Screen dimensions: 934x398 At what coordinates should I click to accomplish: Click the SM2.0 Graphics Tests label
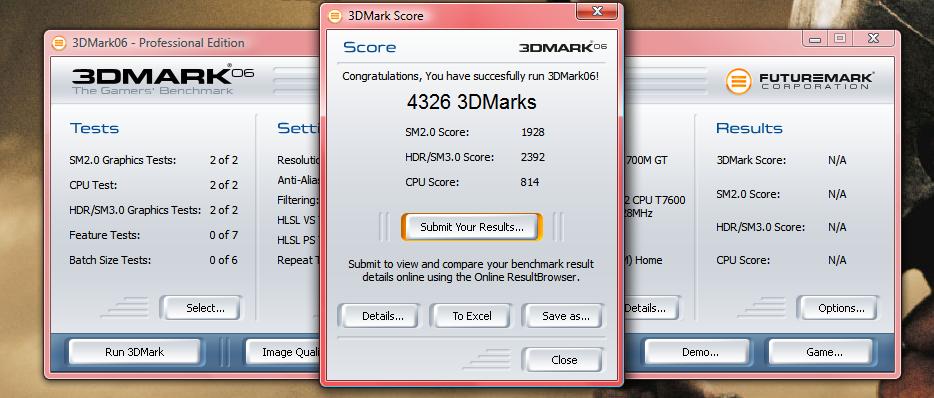123,160
